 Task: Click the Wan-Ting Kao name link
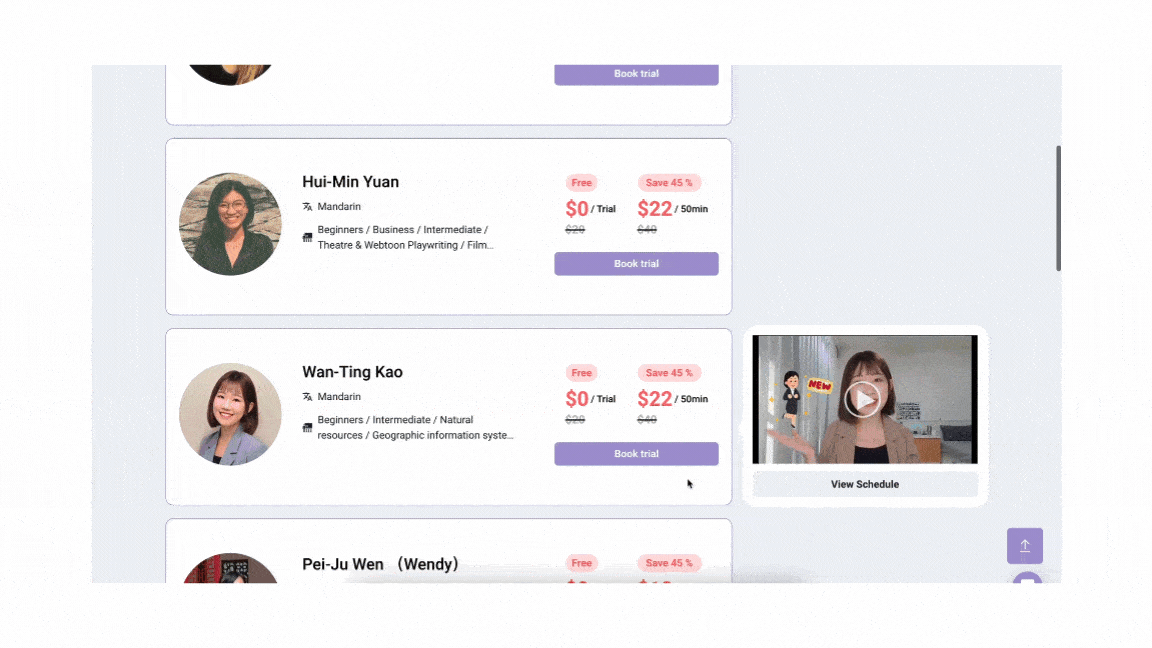(352, 371)
